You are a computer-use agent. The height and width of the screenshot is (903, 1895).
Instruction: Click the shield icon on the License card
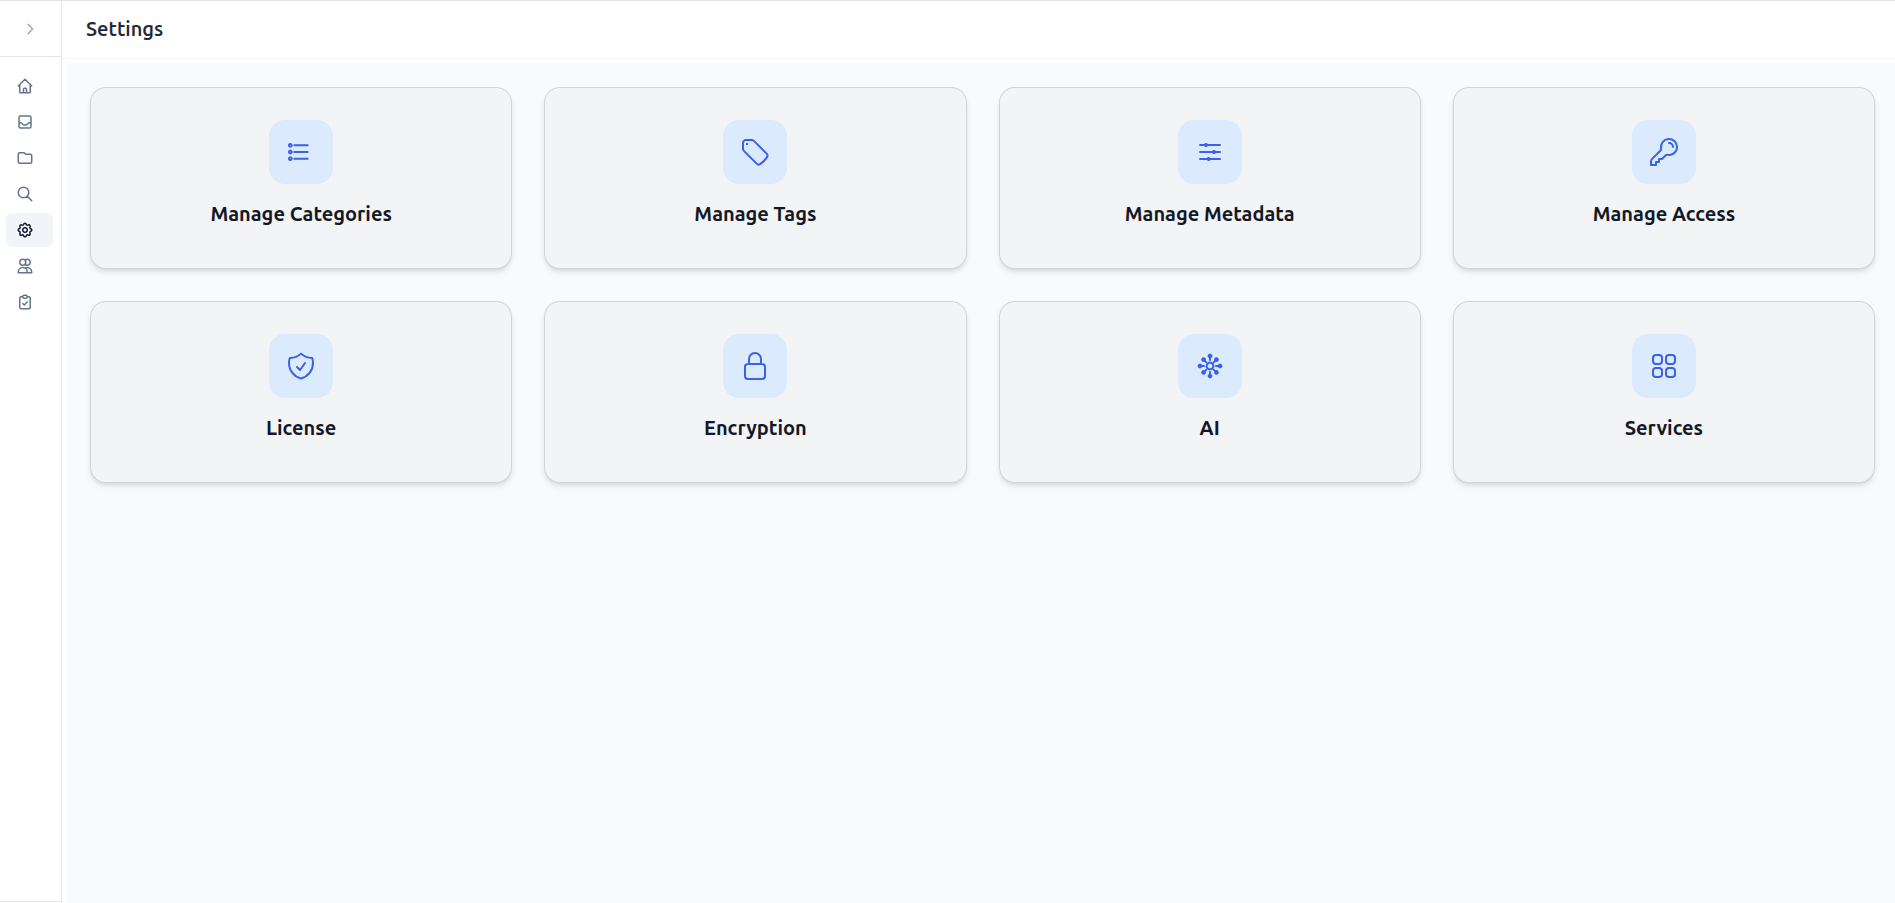pos(300,366)
